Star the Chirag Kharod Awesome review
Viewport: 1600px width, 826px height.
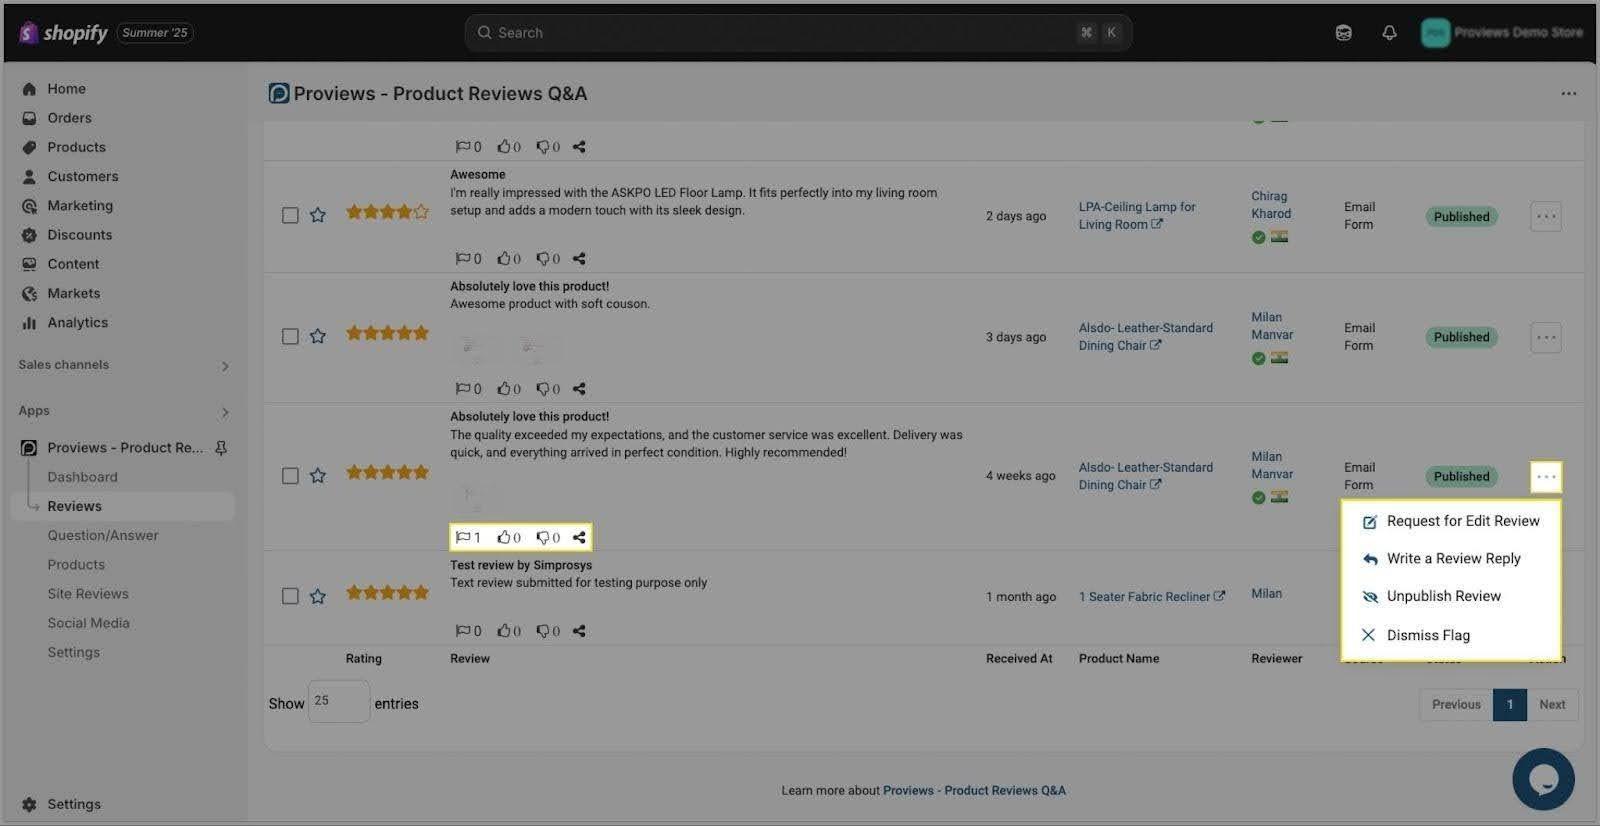pyautogui.click(x=318, y=215)
